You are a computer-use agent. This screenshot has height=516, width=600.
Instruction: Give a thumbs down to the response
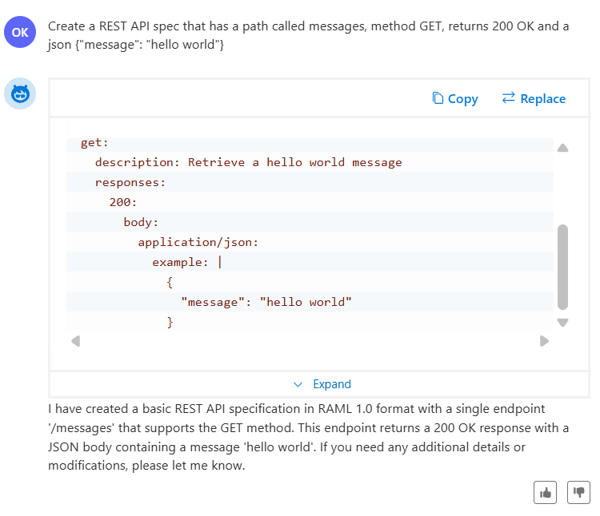[579, 492]
